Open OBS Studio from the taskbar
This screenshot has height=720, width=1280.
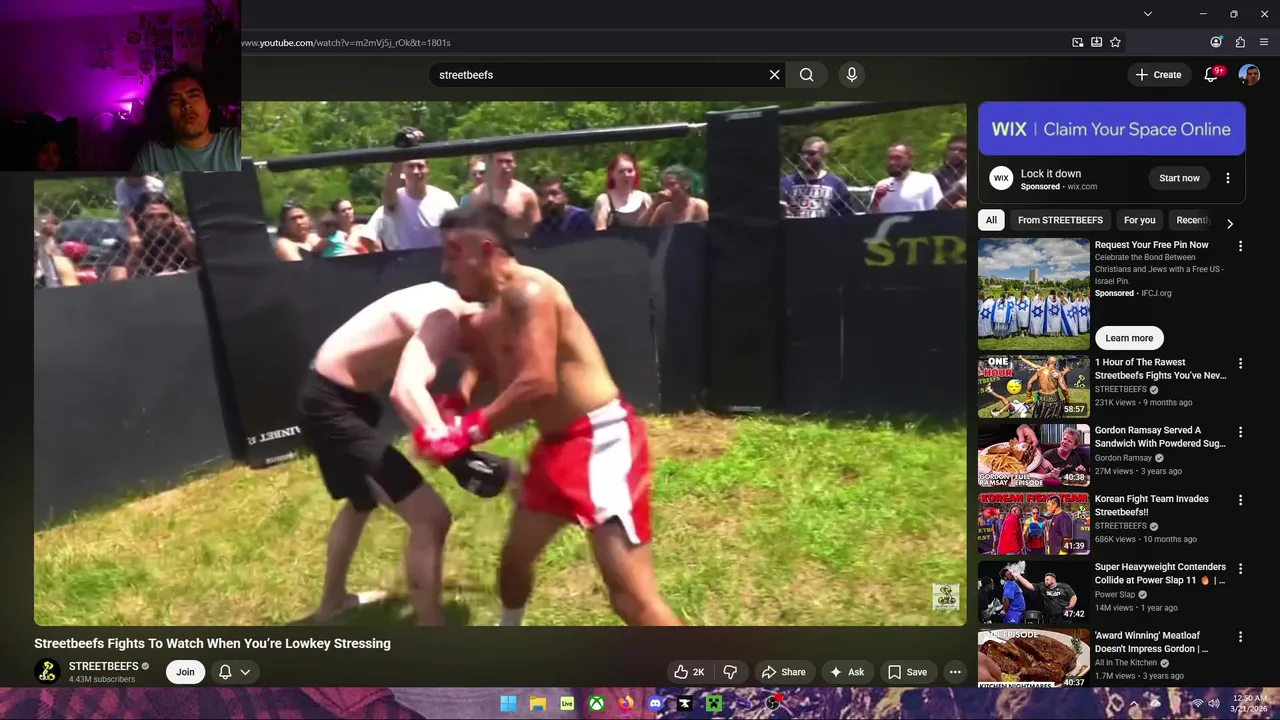(773, 704)
